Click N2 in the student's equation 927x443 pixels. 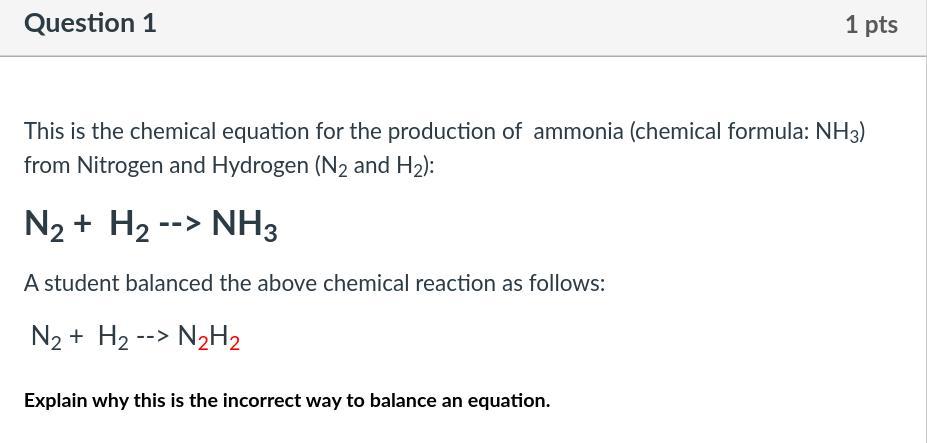click(48, 337)
